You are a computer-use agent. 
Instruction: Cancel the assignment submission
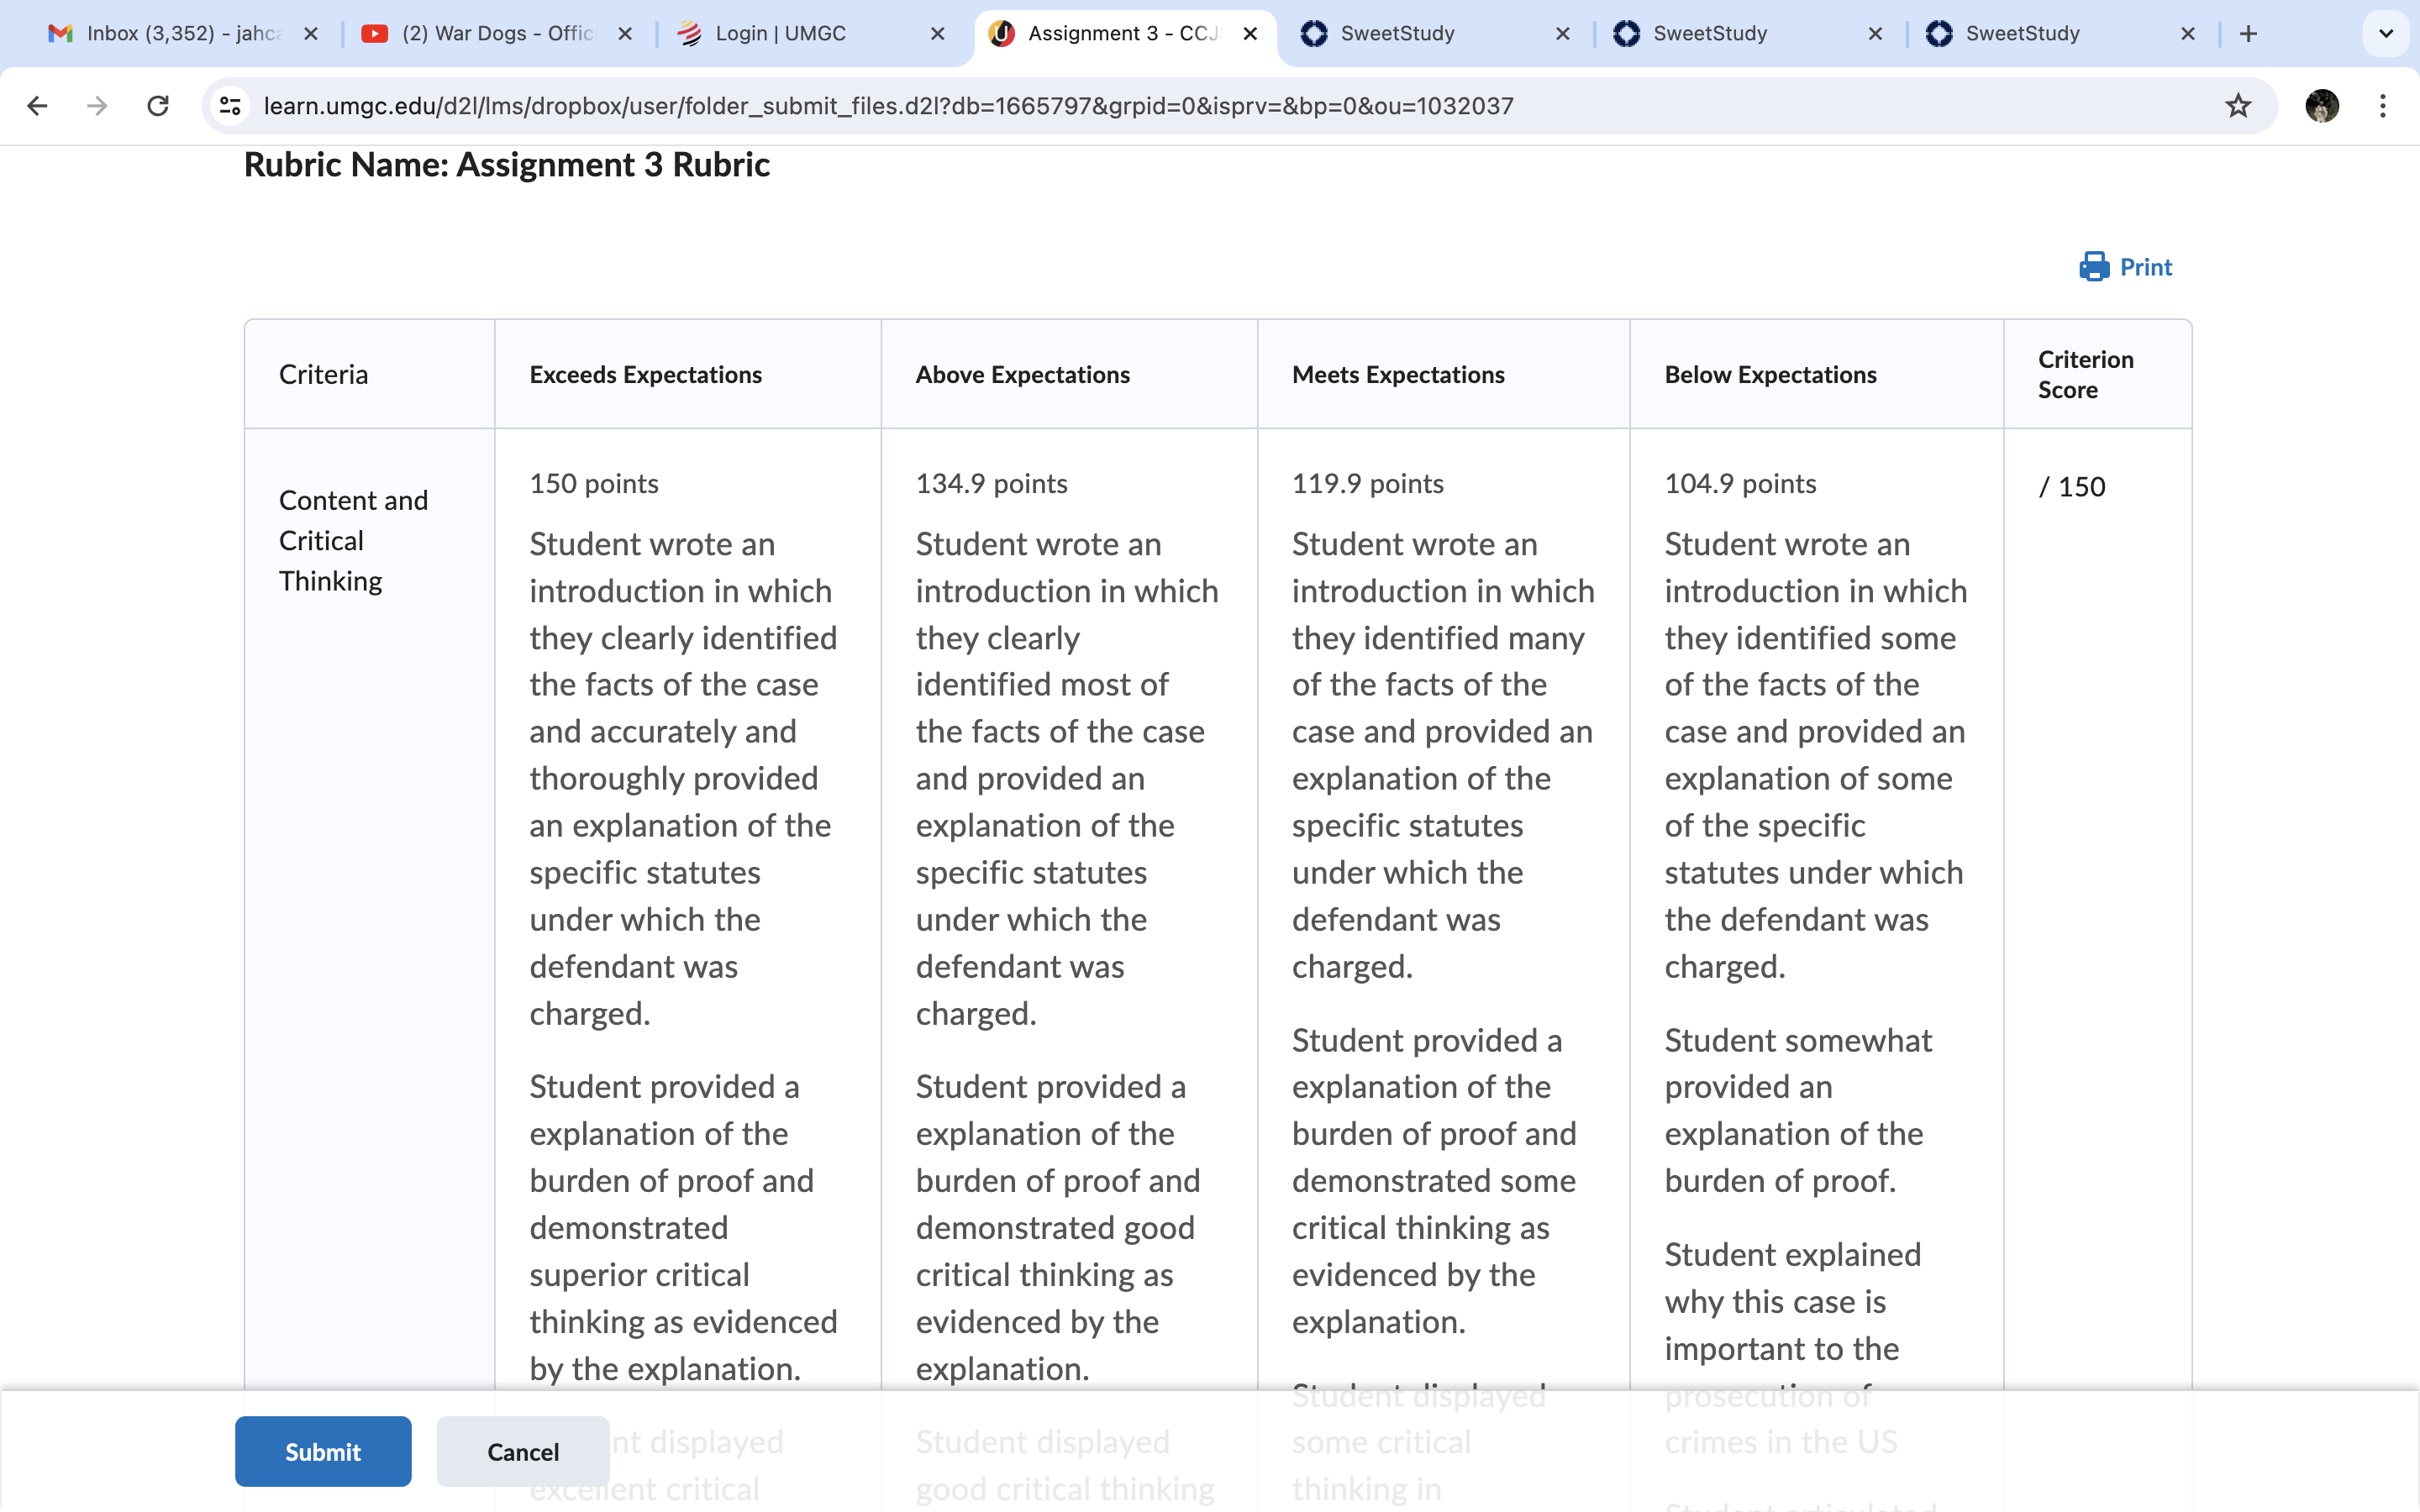pyautogui.click(x=523, y=1451)
